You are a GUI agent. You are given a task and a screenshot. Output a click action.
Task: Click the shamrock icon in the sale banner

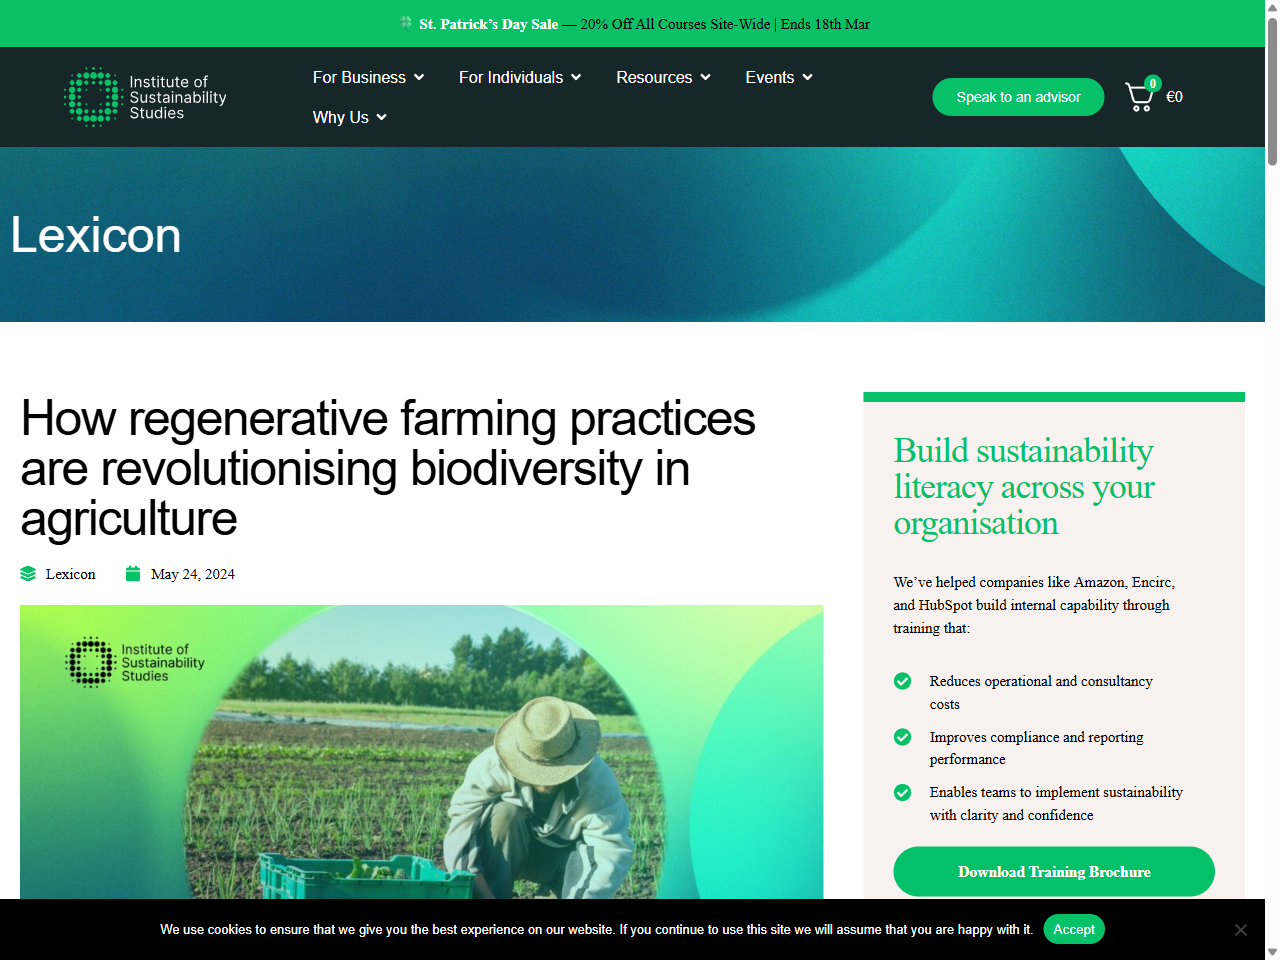tap(404, 22)
